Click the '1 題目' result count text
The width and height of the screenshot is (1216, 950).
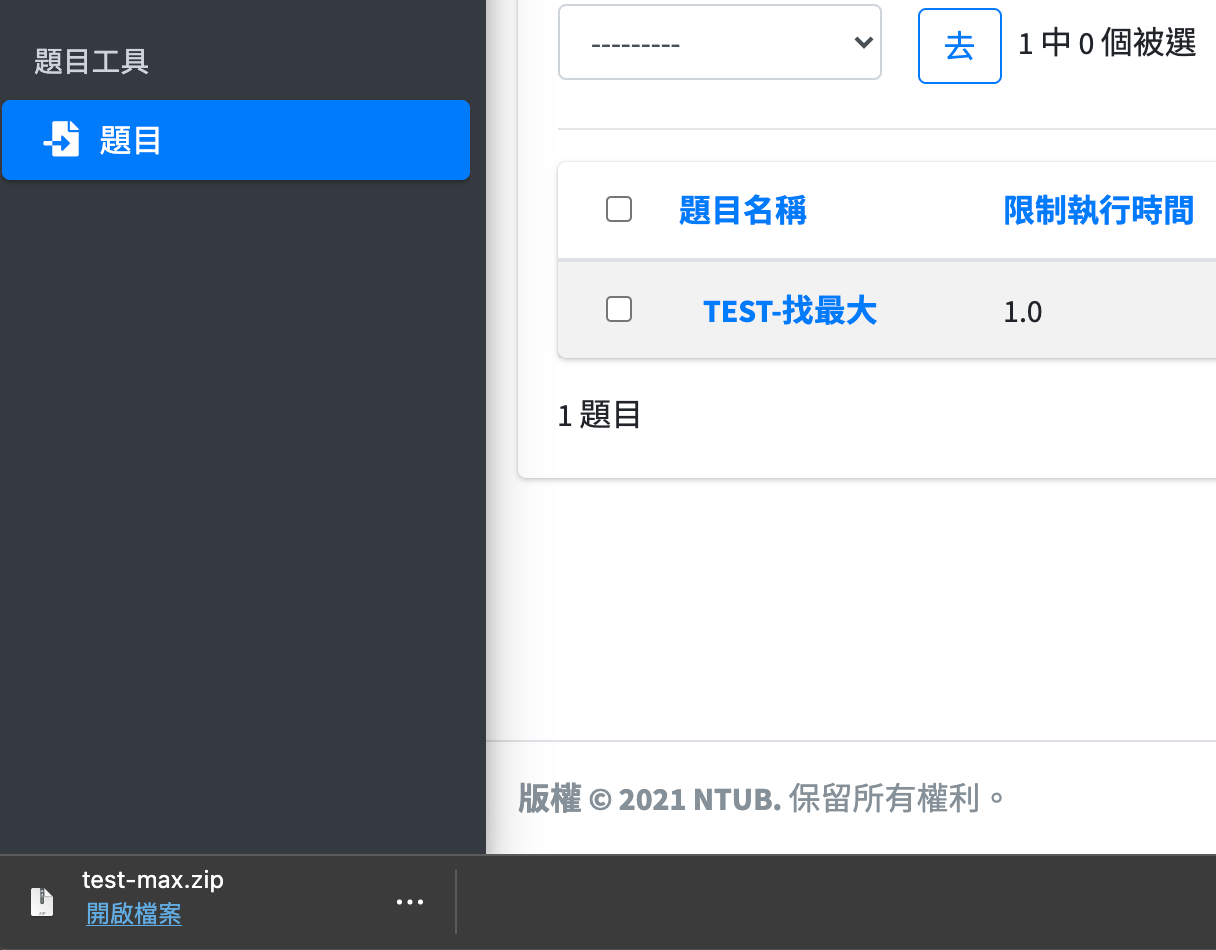[x=599, y=414]
